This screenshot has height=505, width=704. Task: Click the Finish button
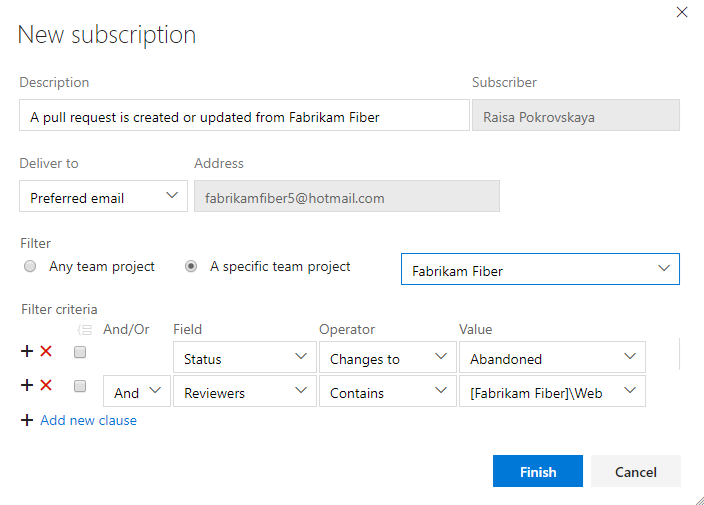tap(538, 471)
